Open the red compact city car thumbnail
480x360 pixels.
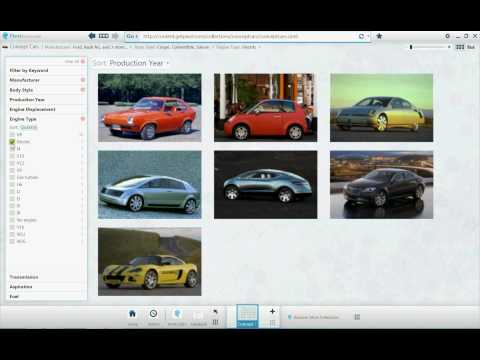tap(266, 108)
